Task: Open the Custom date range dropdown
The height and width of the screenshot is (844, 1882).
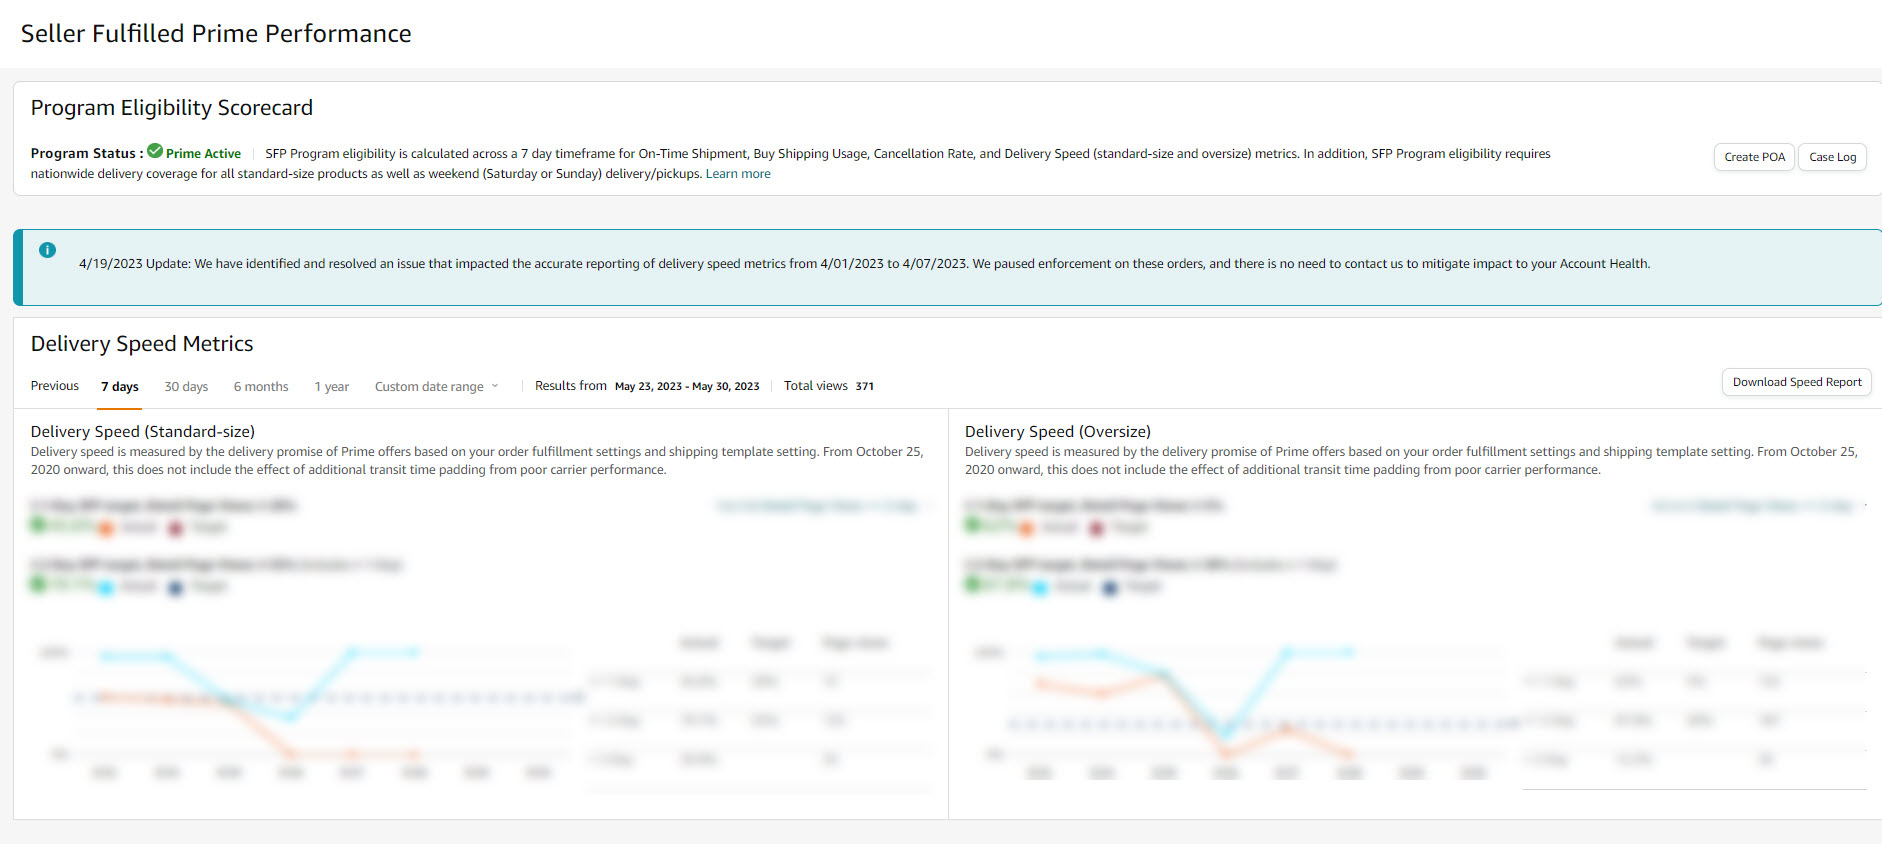Action: point(436,387)
